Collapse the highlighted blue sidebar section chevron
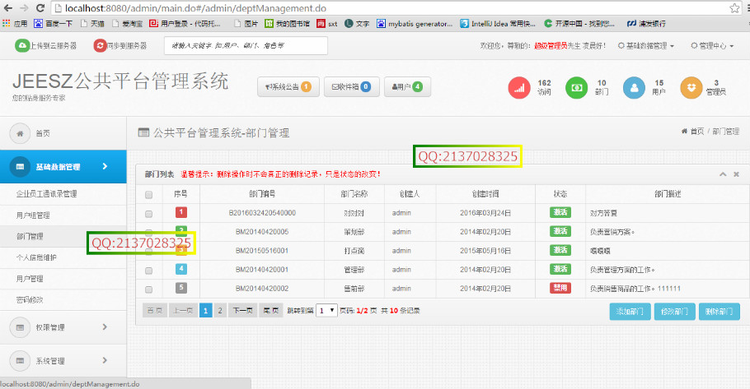The height and width of the screenshot is (389, 750). tap(105, 167)
